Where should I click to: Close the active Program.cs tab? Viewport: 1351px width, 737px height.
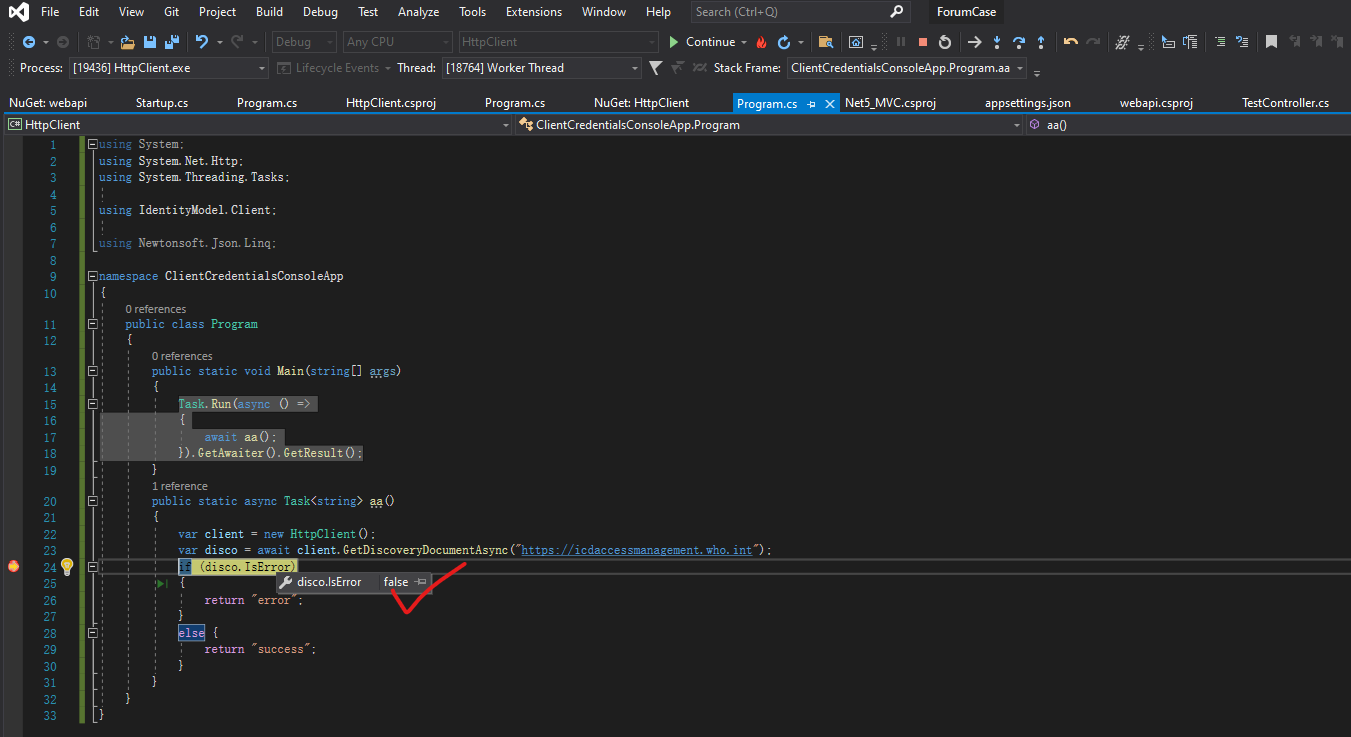829,104
